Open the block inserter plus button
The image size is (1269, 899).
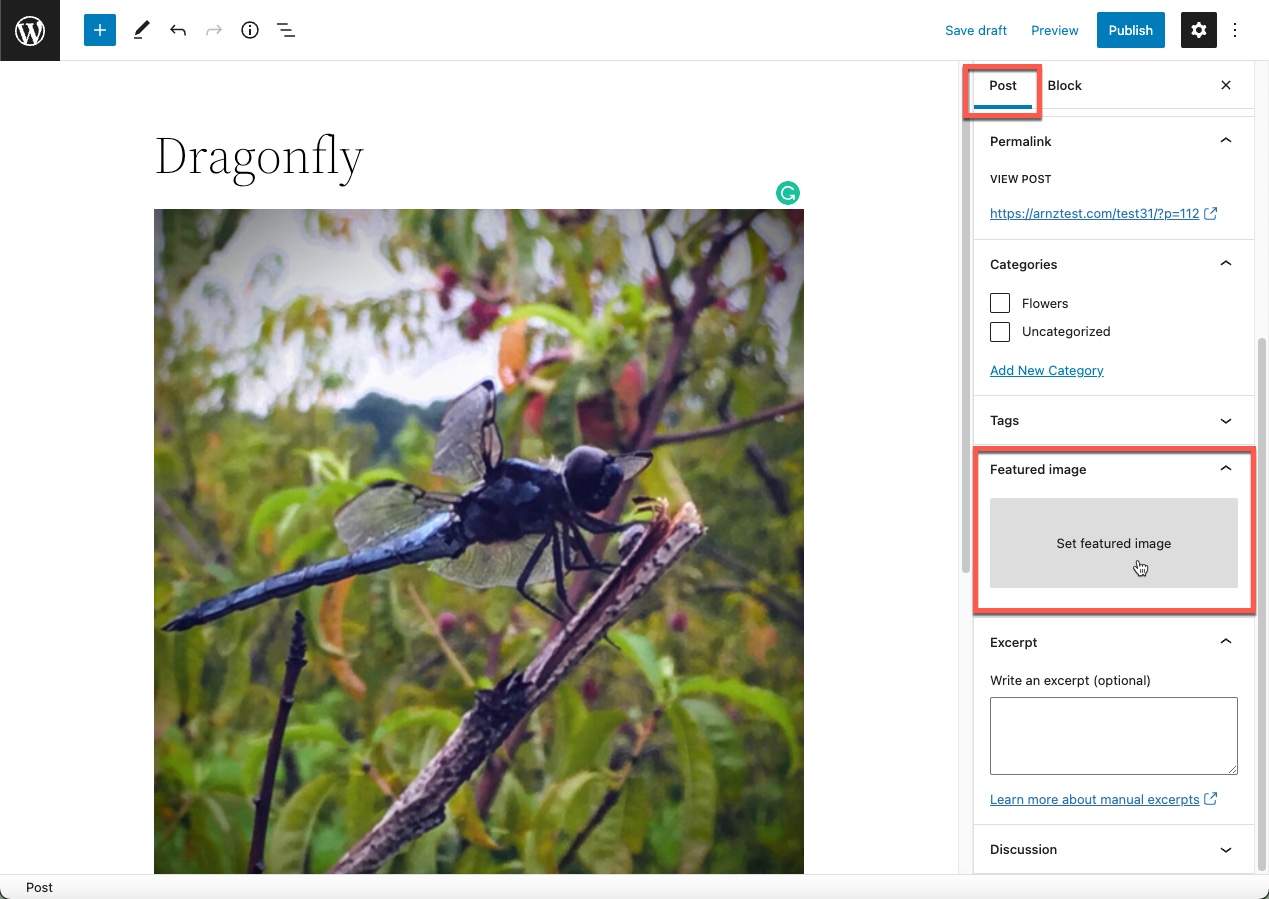[100, 30]
